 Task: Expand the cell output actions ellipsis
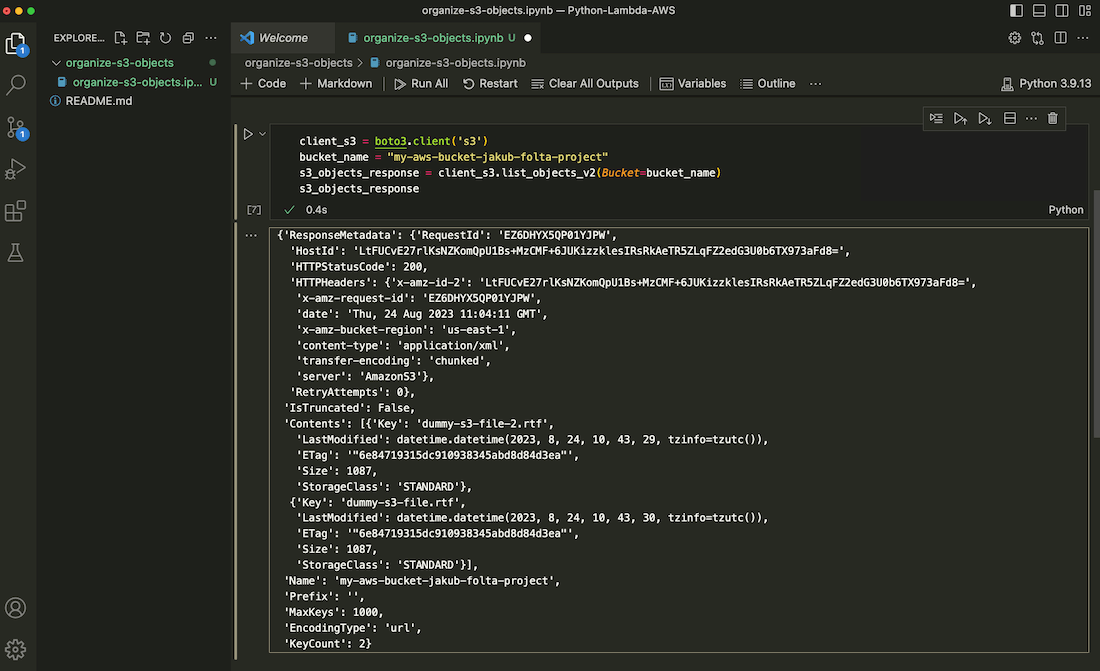click(253, 234)
